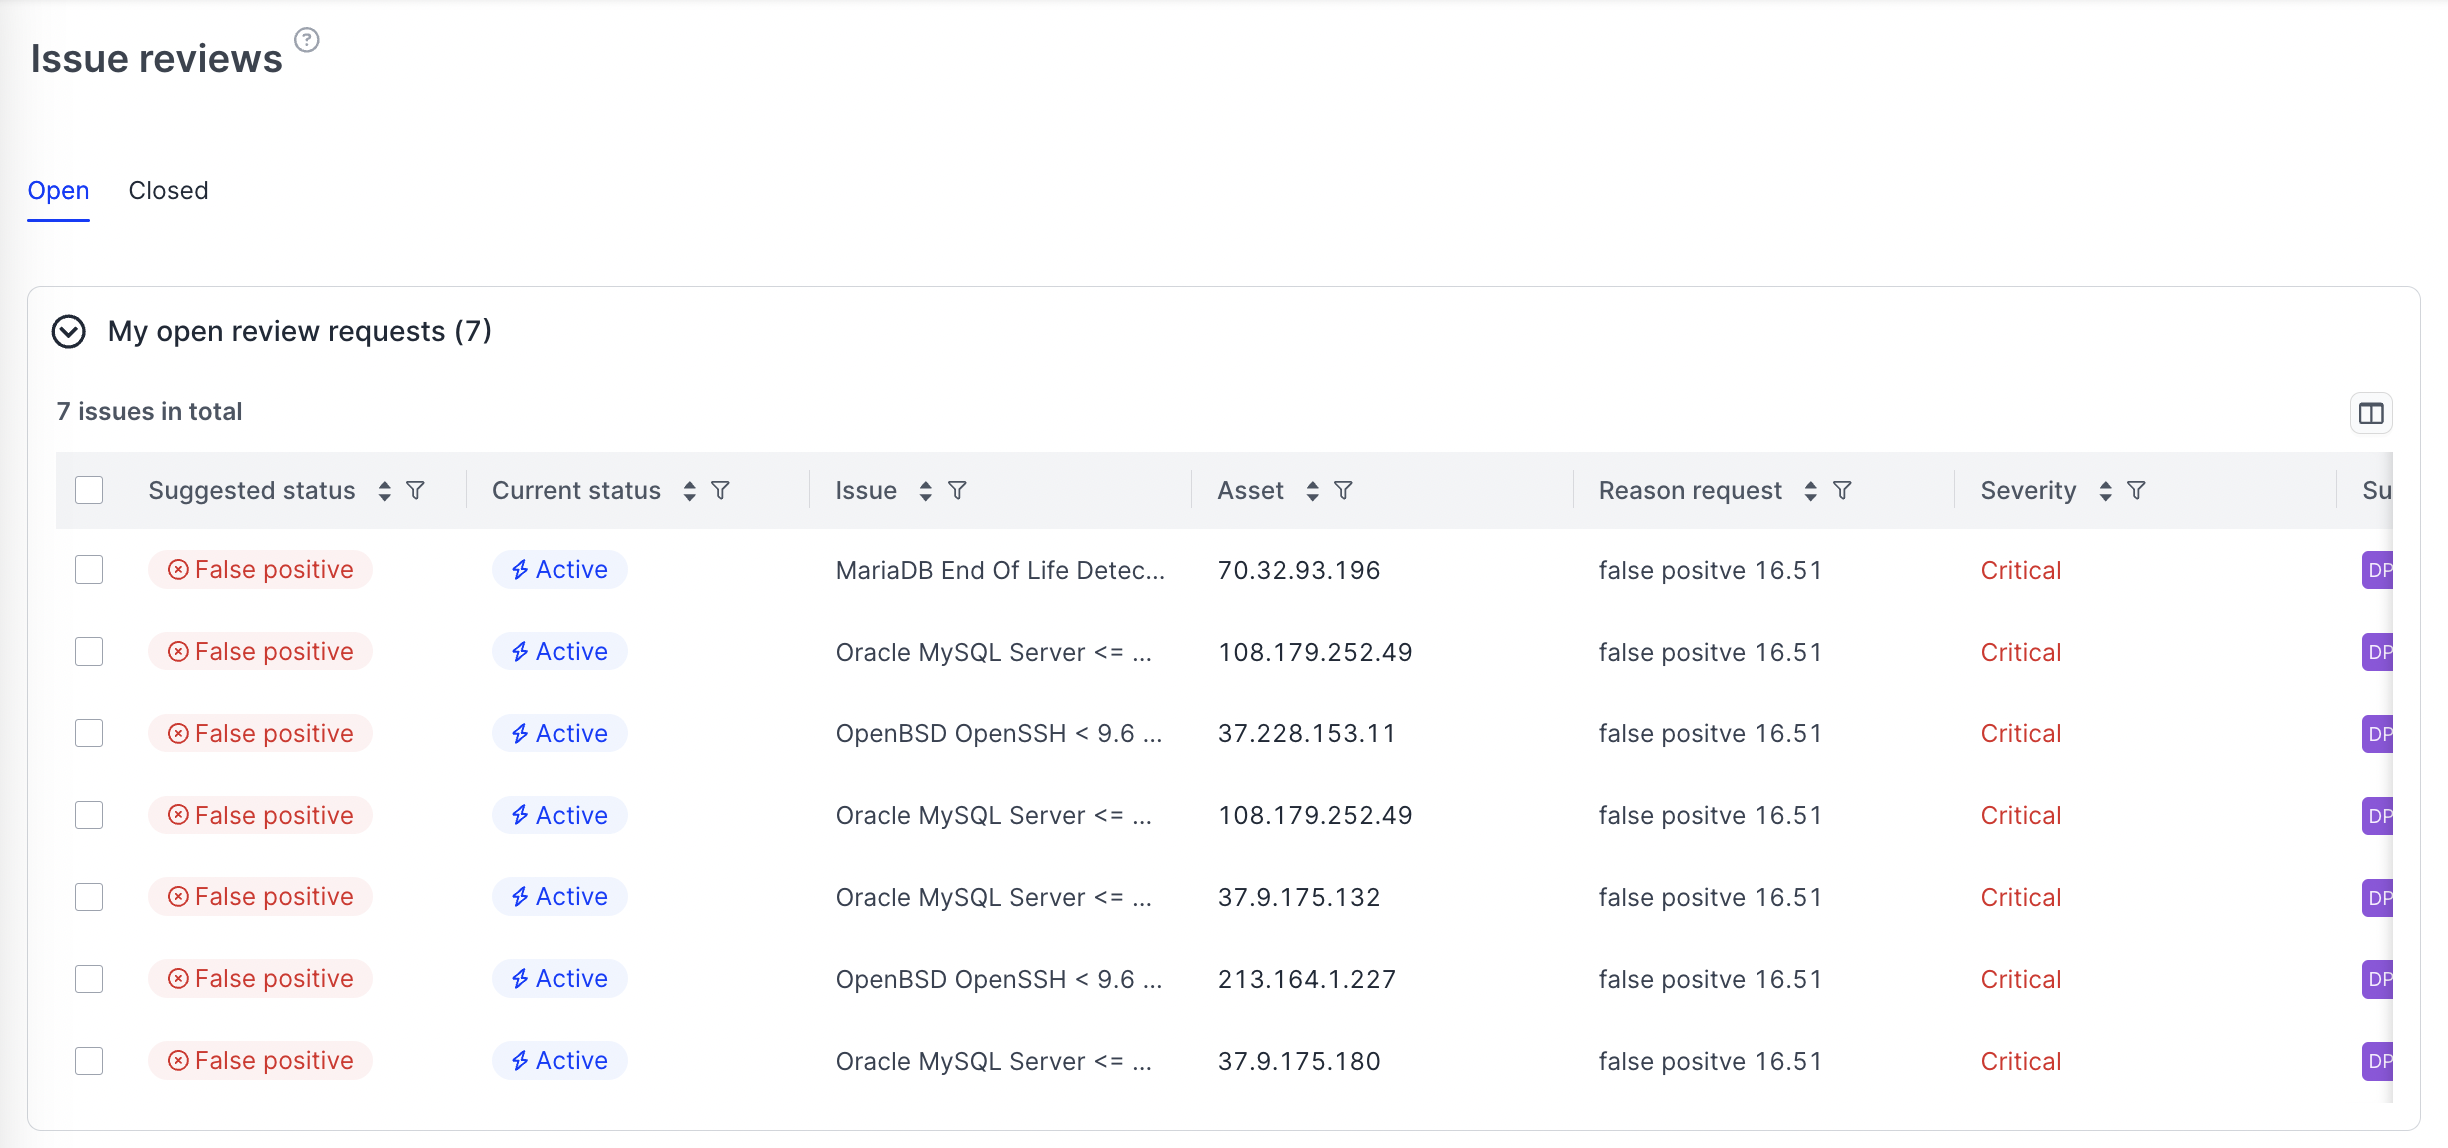Toggle the select-all checkbox in table header
The width and height of the screenshot is (2448, 1148).
89,490
